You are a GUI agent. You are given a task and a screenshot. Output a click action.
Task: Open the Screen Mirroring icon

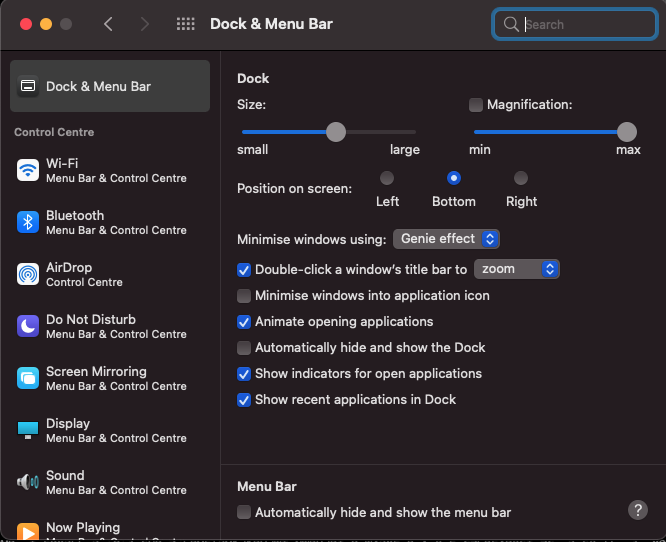(28, 378)
